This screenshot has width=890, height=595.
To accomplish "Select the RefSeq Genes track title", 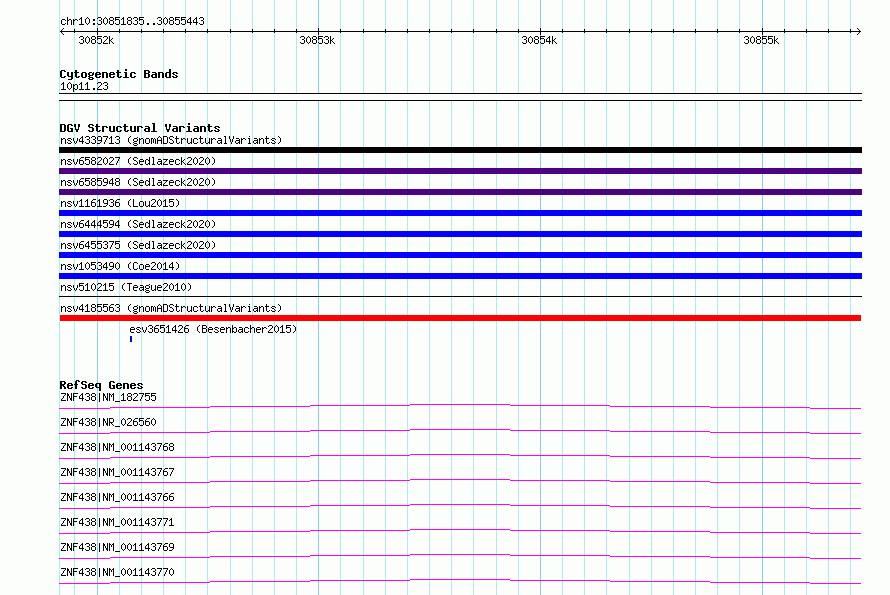I will pyautogui.click(x=101, y=385).
